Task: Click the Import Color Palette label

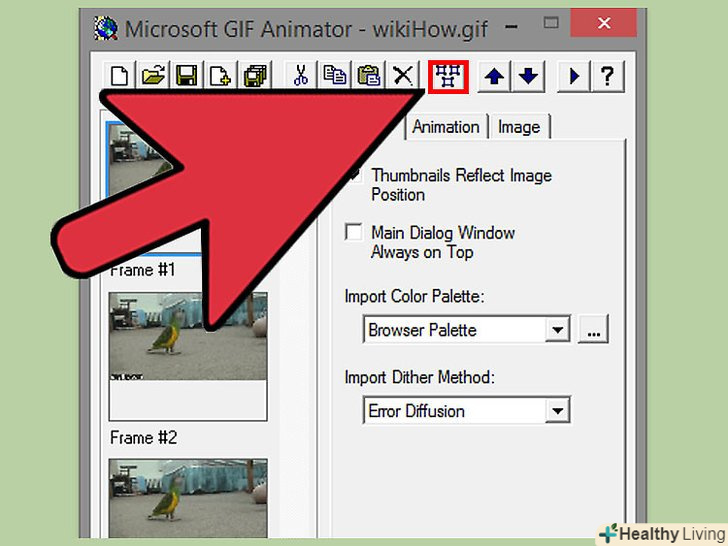Action: 414,296
